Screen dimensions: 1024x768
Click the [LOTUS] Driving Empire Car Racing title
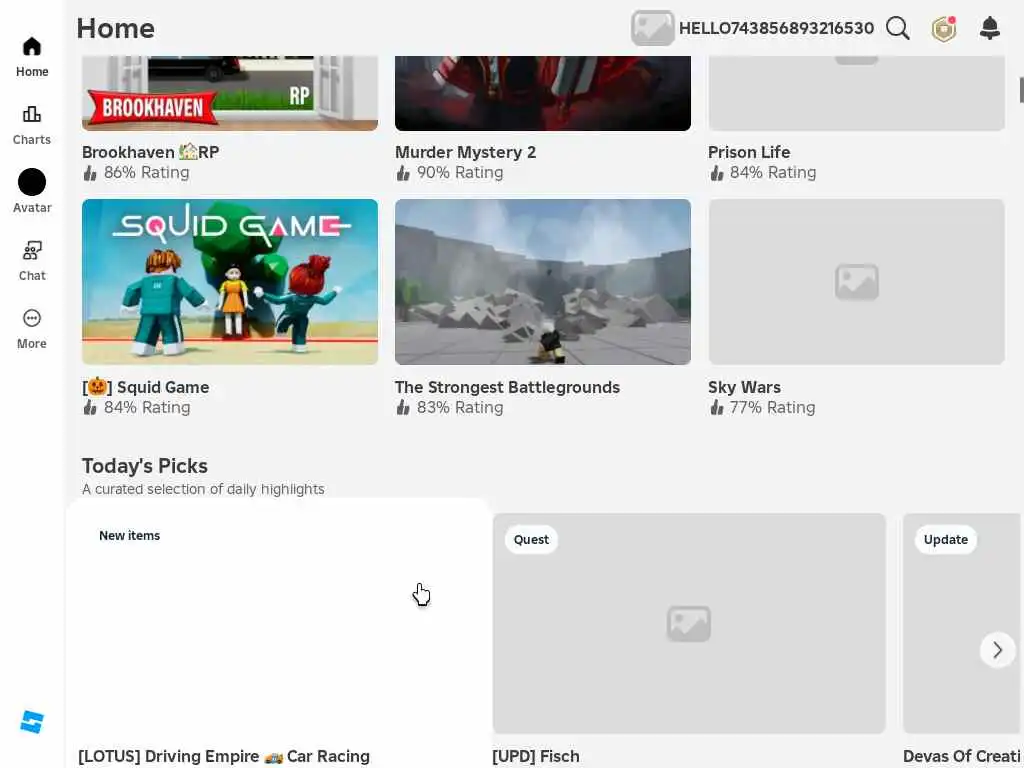224,756
